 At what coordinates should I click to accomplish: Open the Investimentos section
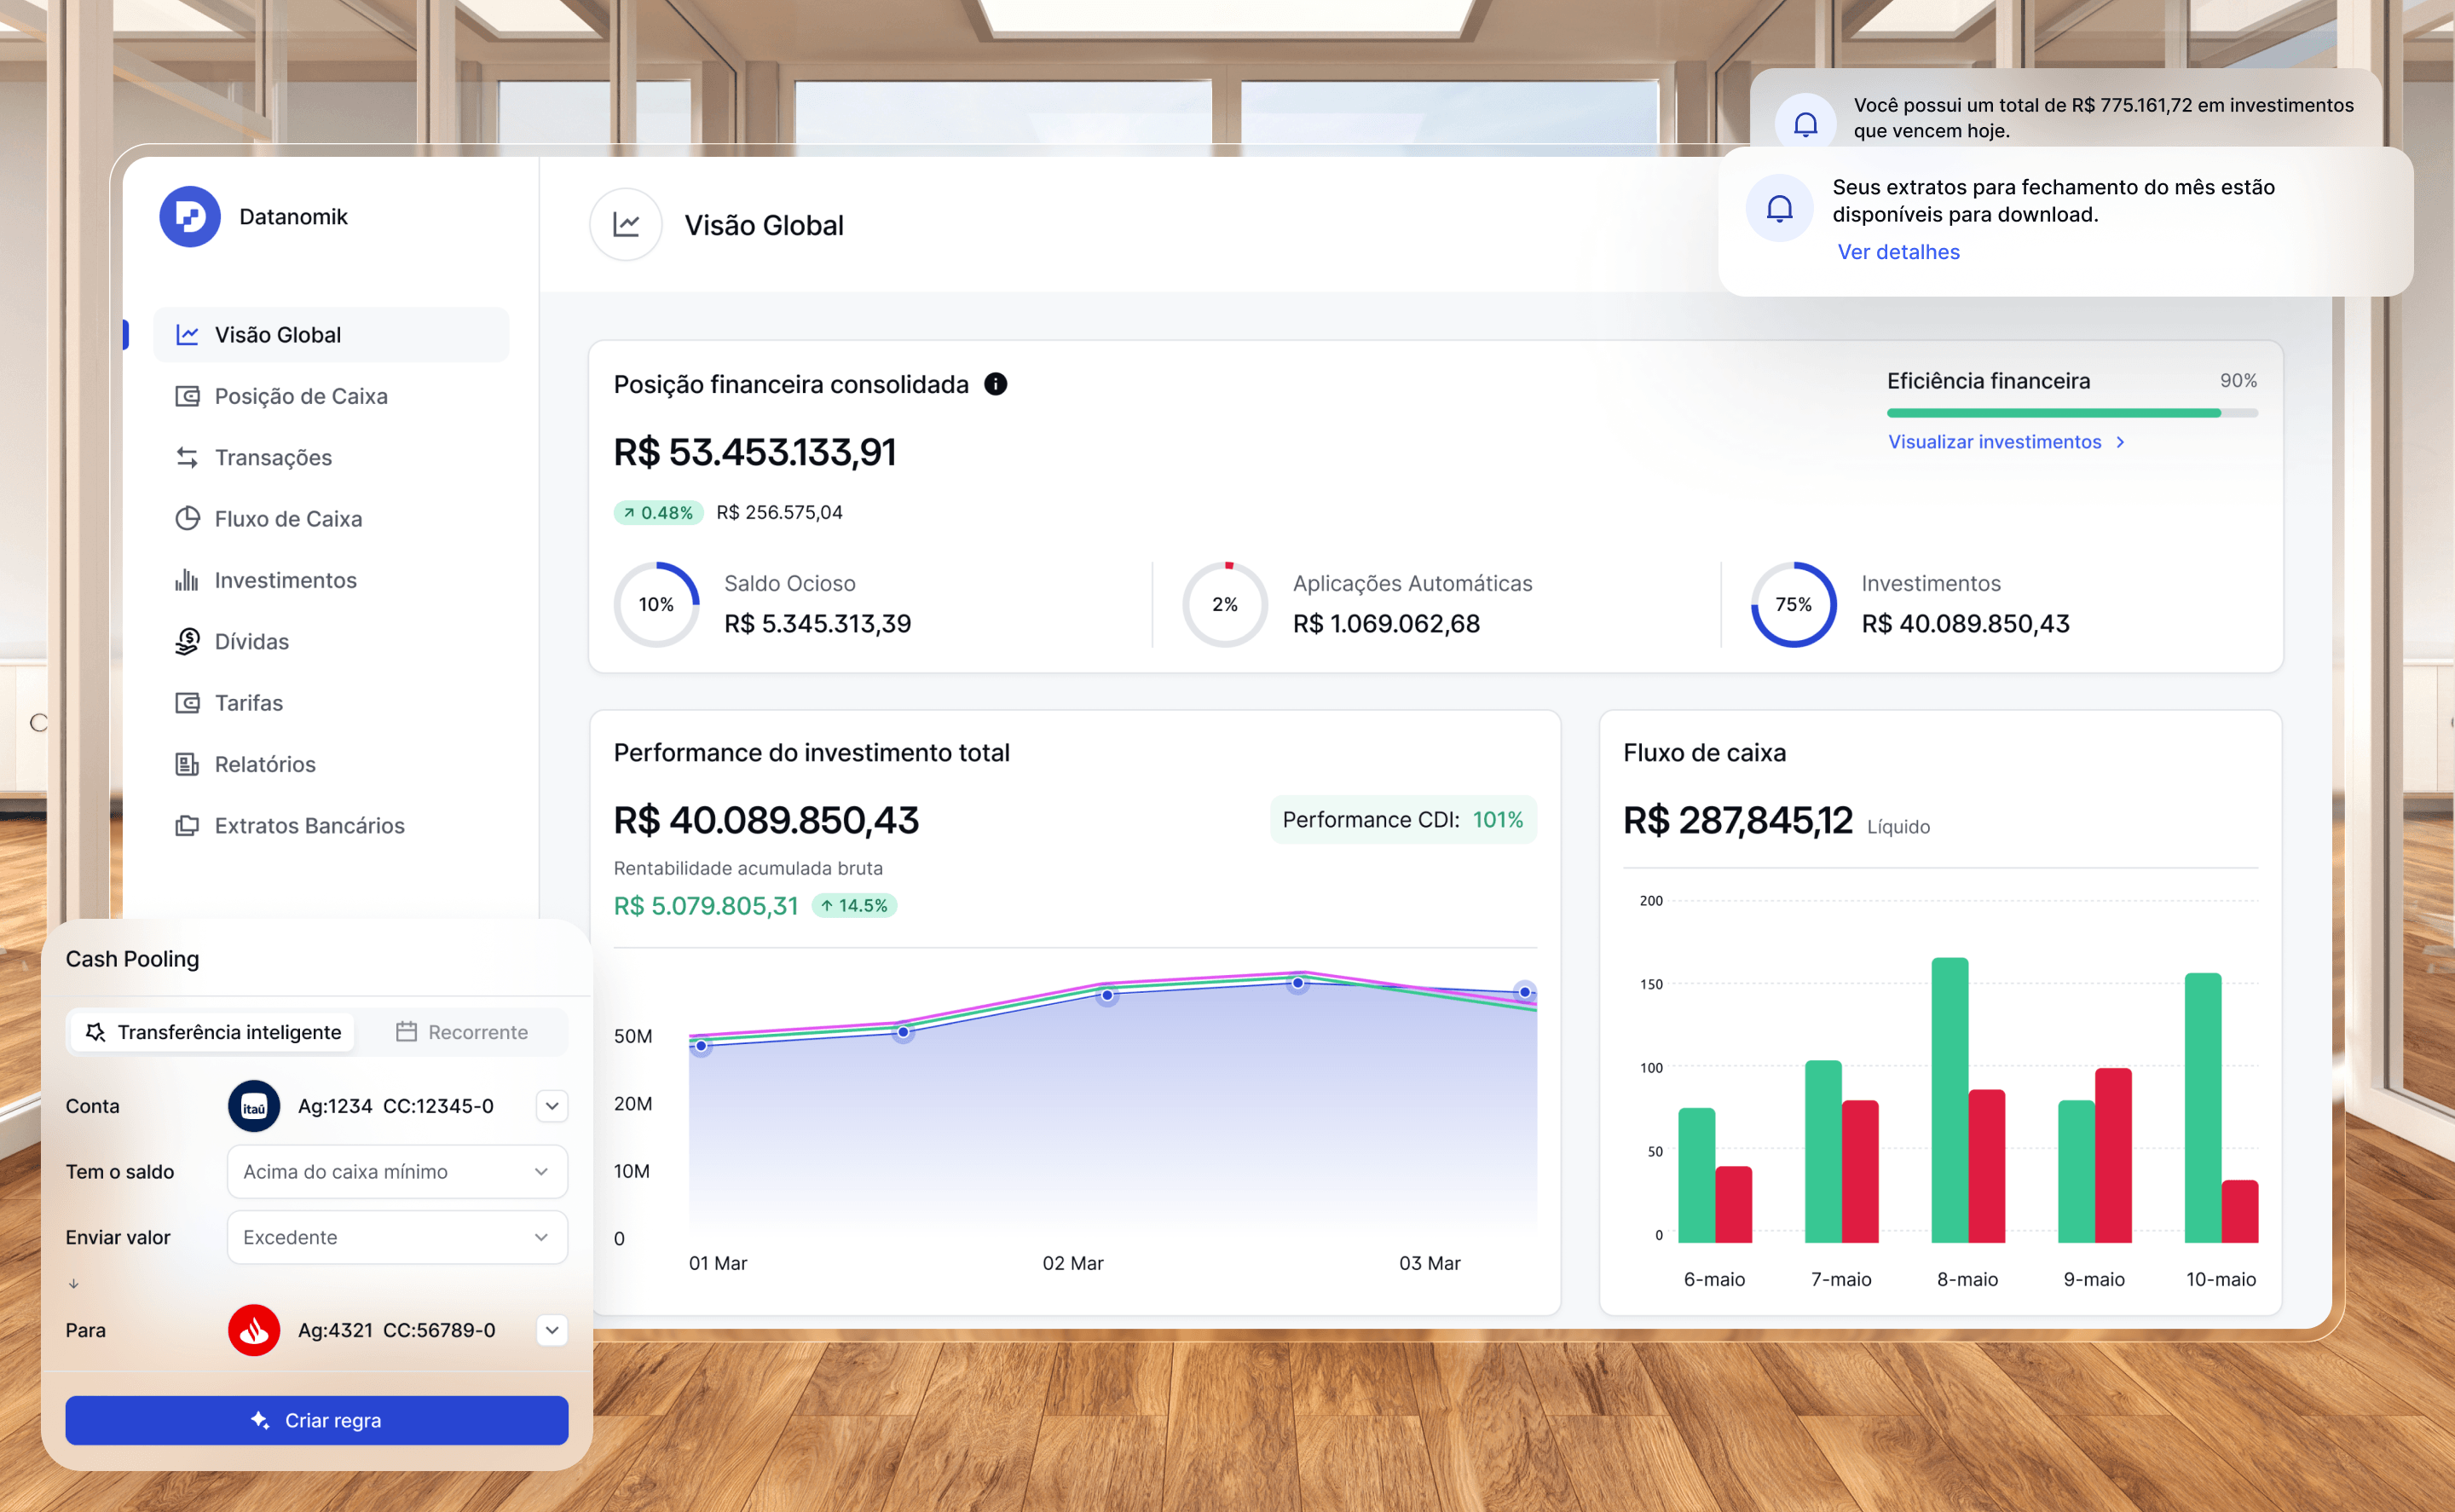click(285, 580)
